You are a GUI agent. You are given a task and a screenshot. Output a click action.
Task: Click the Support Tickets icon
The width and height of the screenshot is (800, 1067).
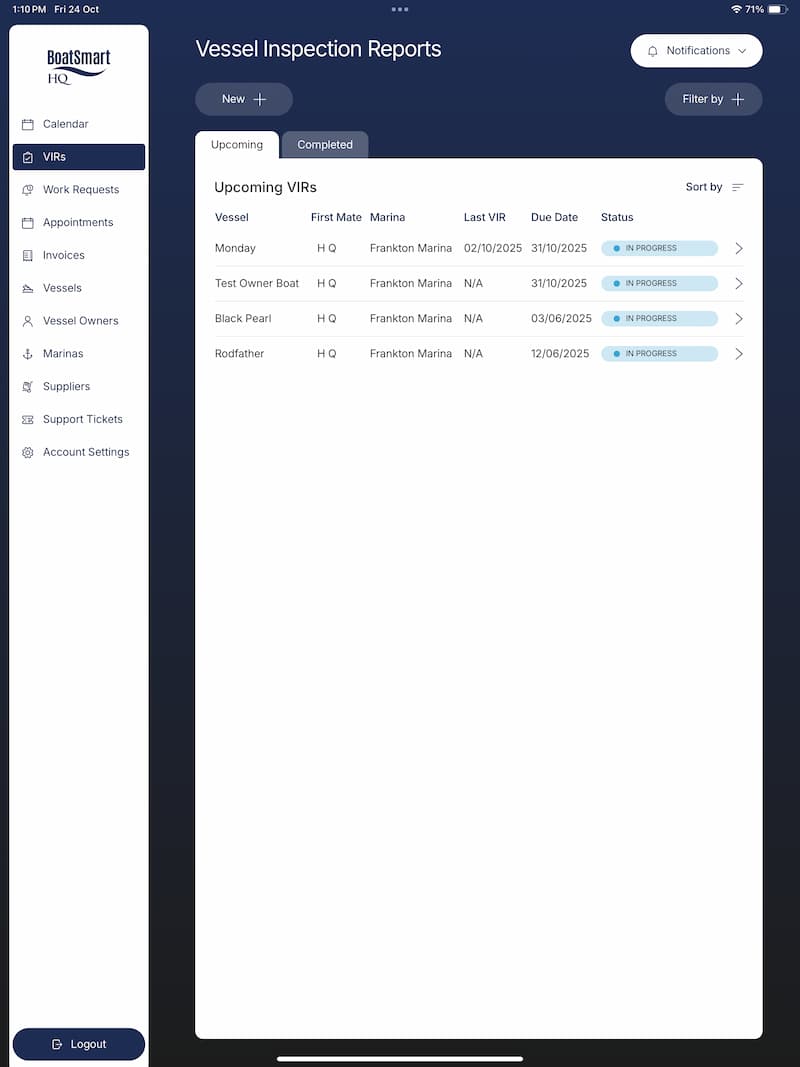pyautogui.click(x=28, y=420)
